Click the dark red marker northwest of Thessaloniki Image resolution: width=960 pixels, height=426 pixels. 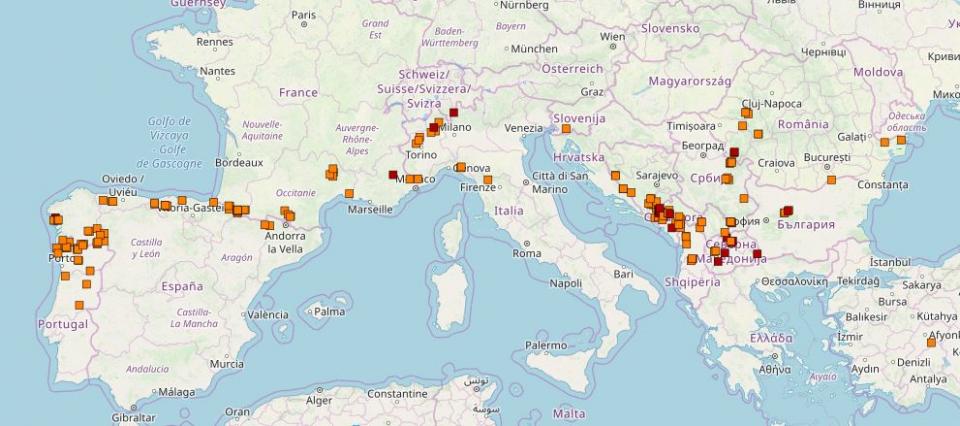pyautogui.click(x=757, y=253)
